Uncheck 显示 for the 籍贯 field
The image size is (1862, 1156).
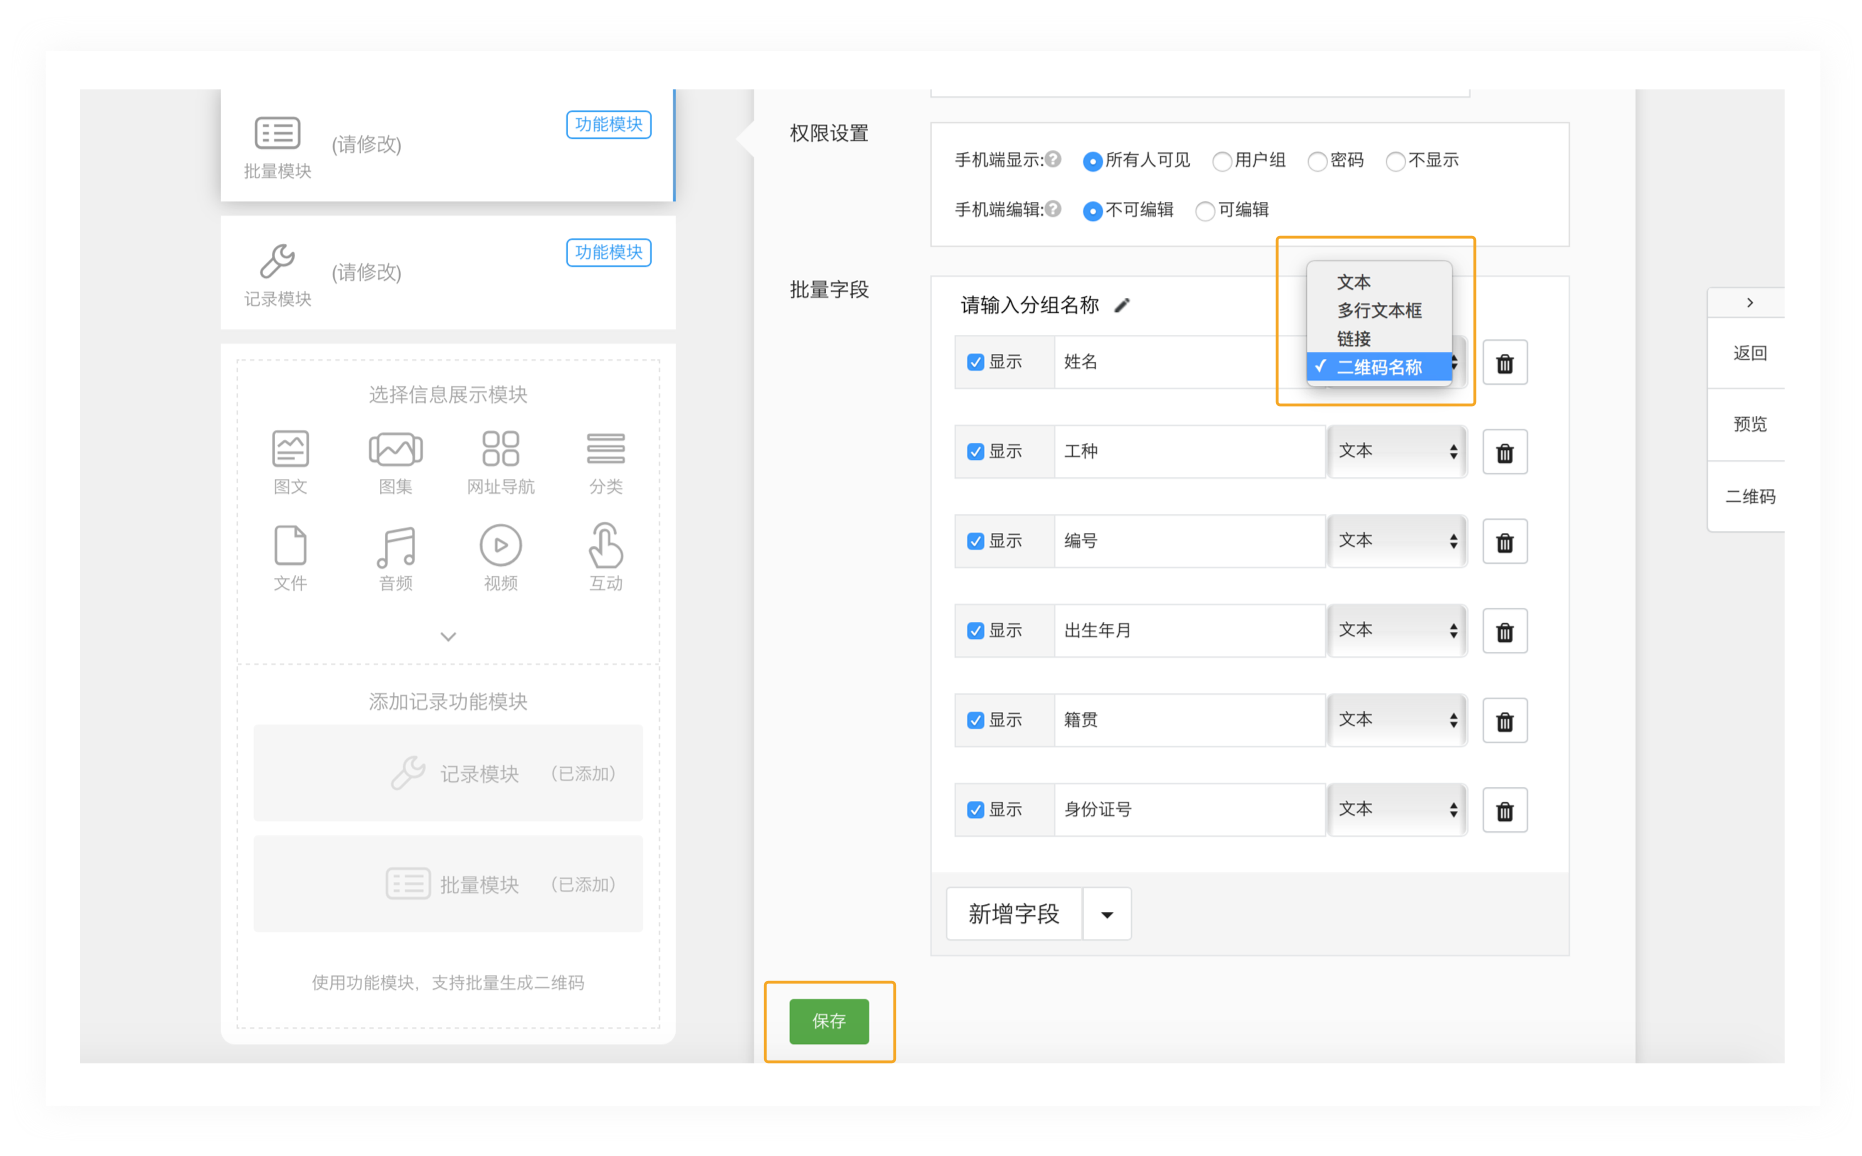tap(976, 720)
